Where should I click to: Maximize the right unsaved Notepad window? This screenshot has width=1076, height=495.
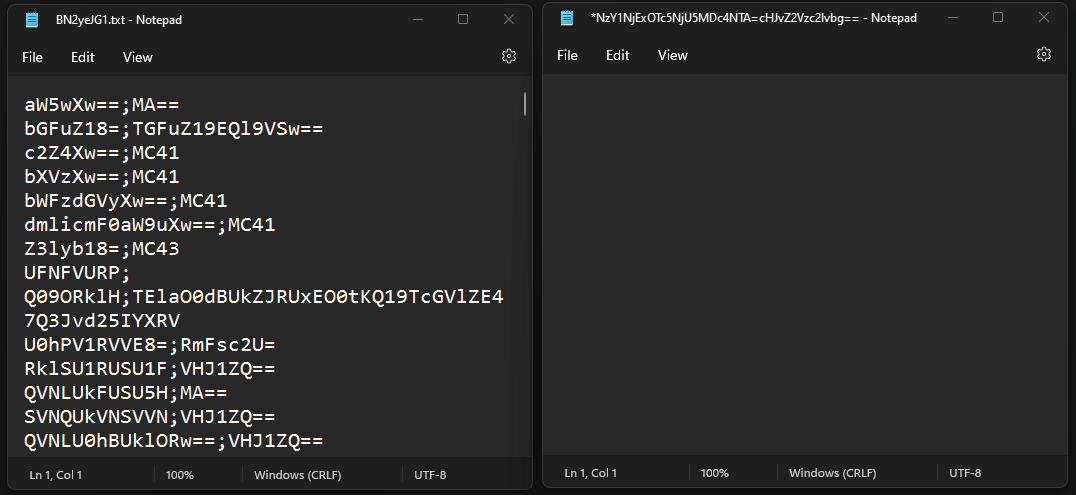pyautogui.click(x=998, y=17)
